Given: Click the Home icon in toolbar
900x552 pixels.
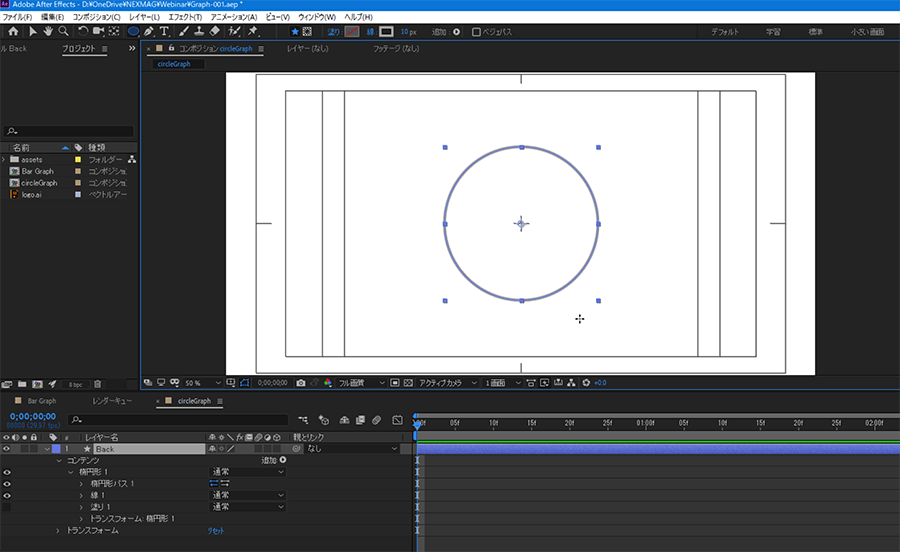Looking at the screenshot, I should pos(13,32).
